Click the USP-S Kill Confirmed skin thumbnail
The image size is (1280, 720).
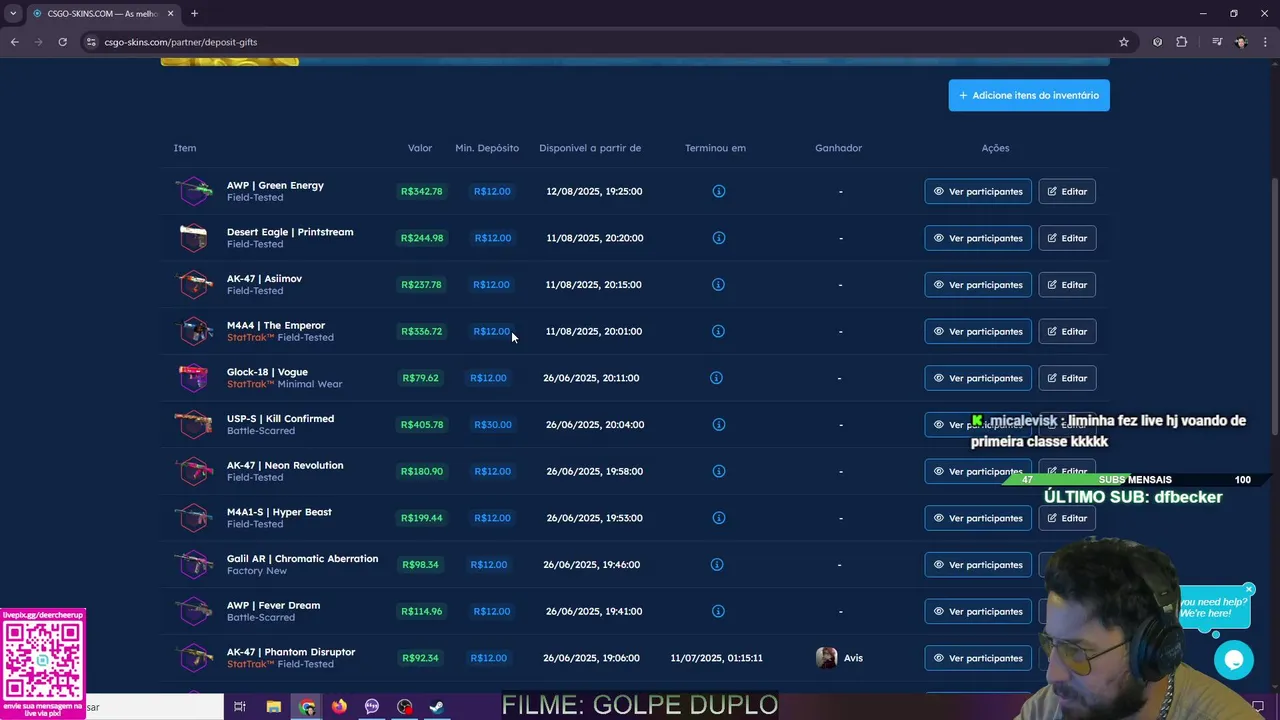pos(193,425)
